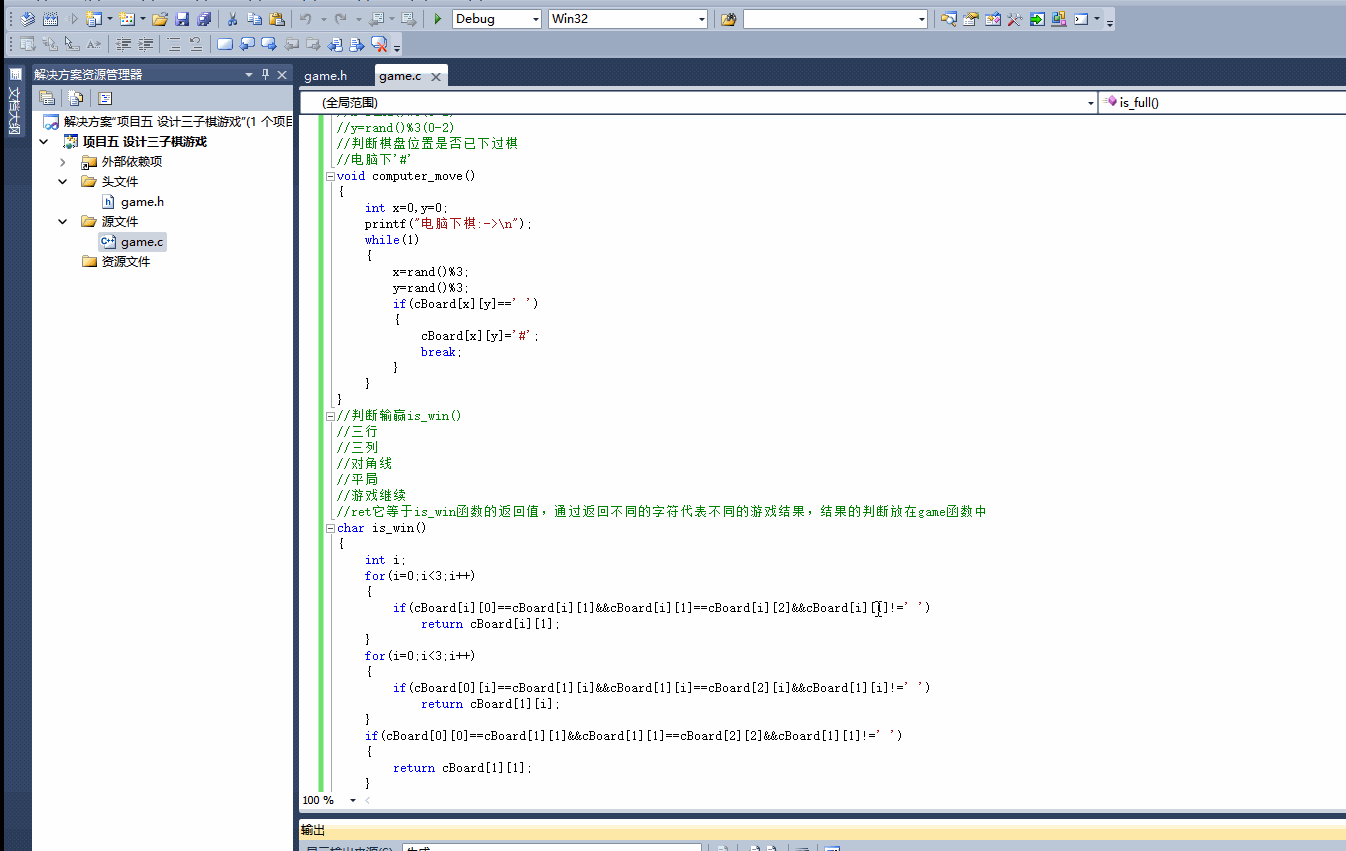Clear all bookmarks icon with red X
The image size is (1346, 851).
coord(379,44)
